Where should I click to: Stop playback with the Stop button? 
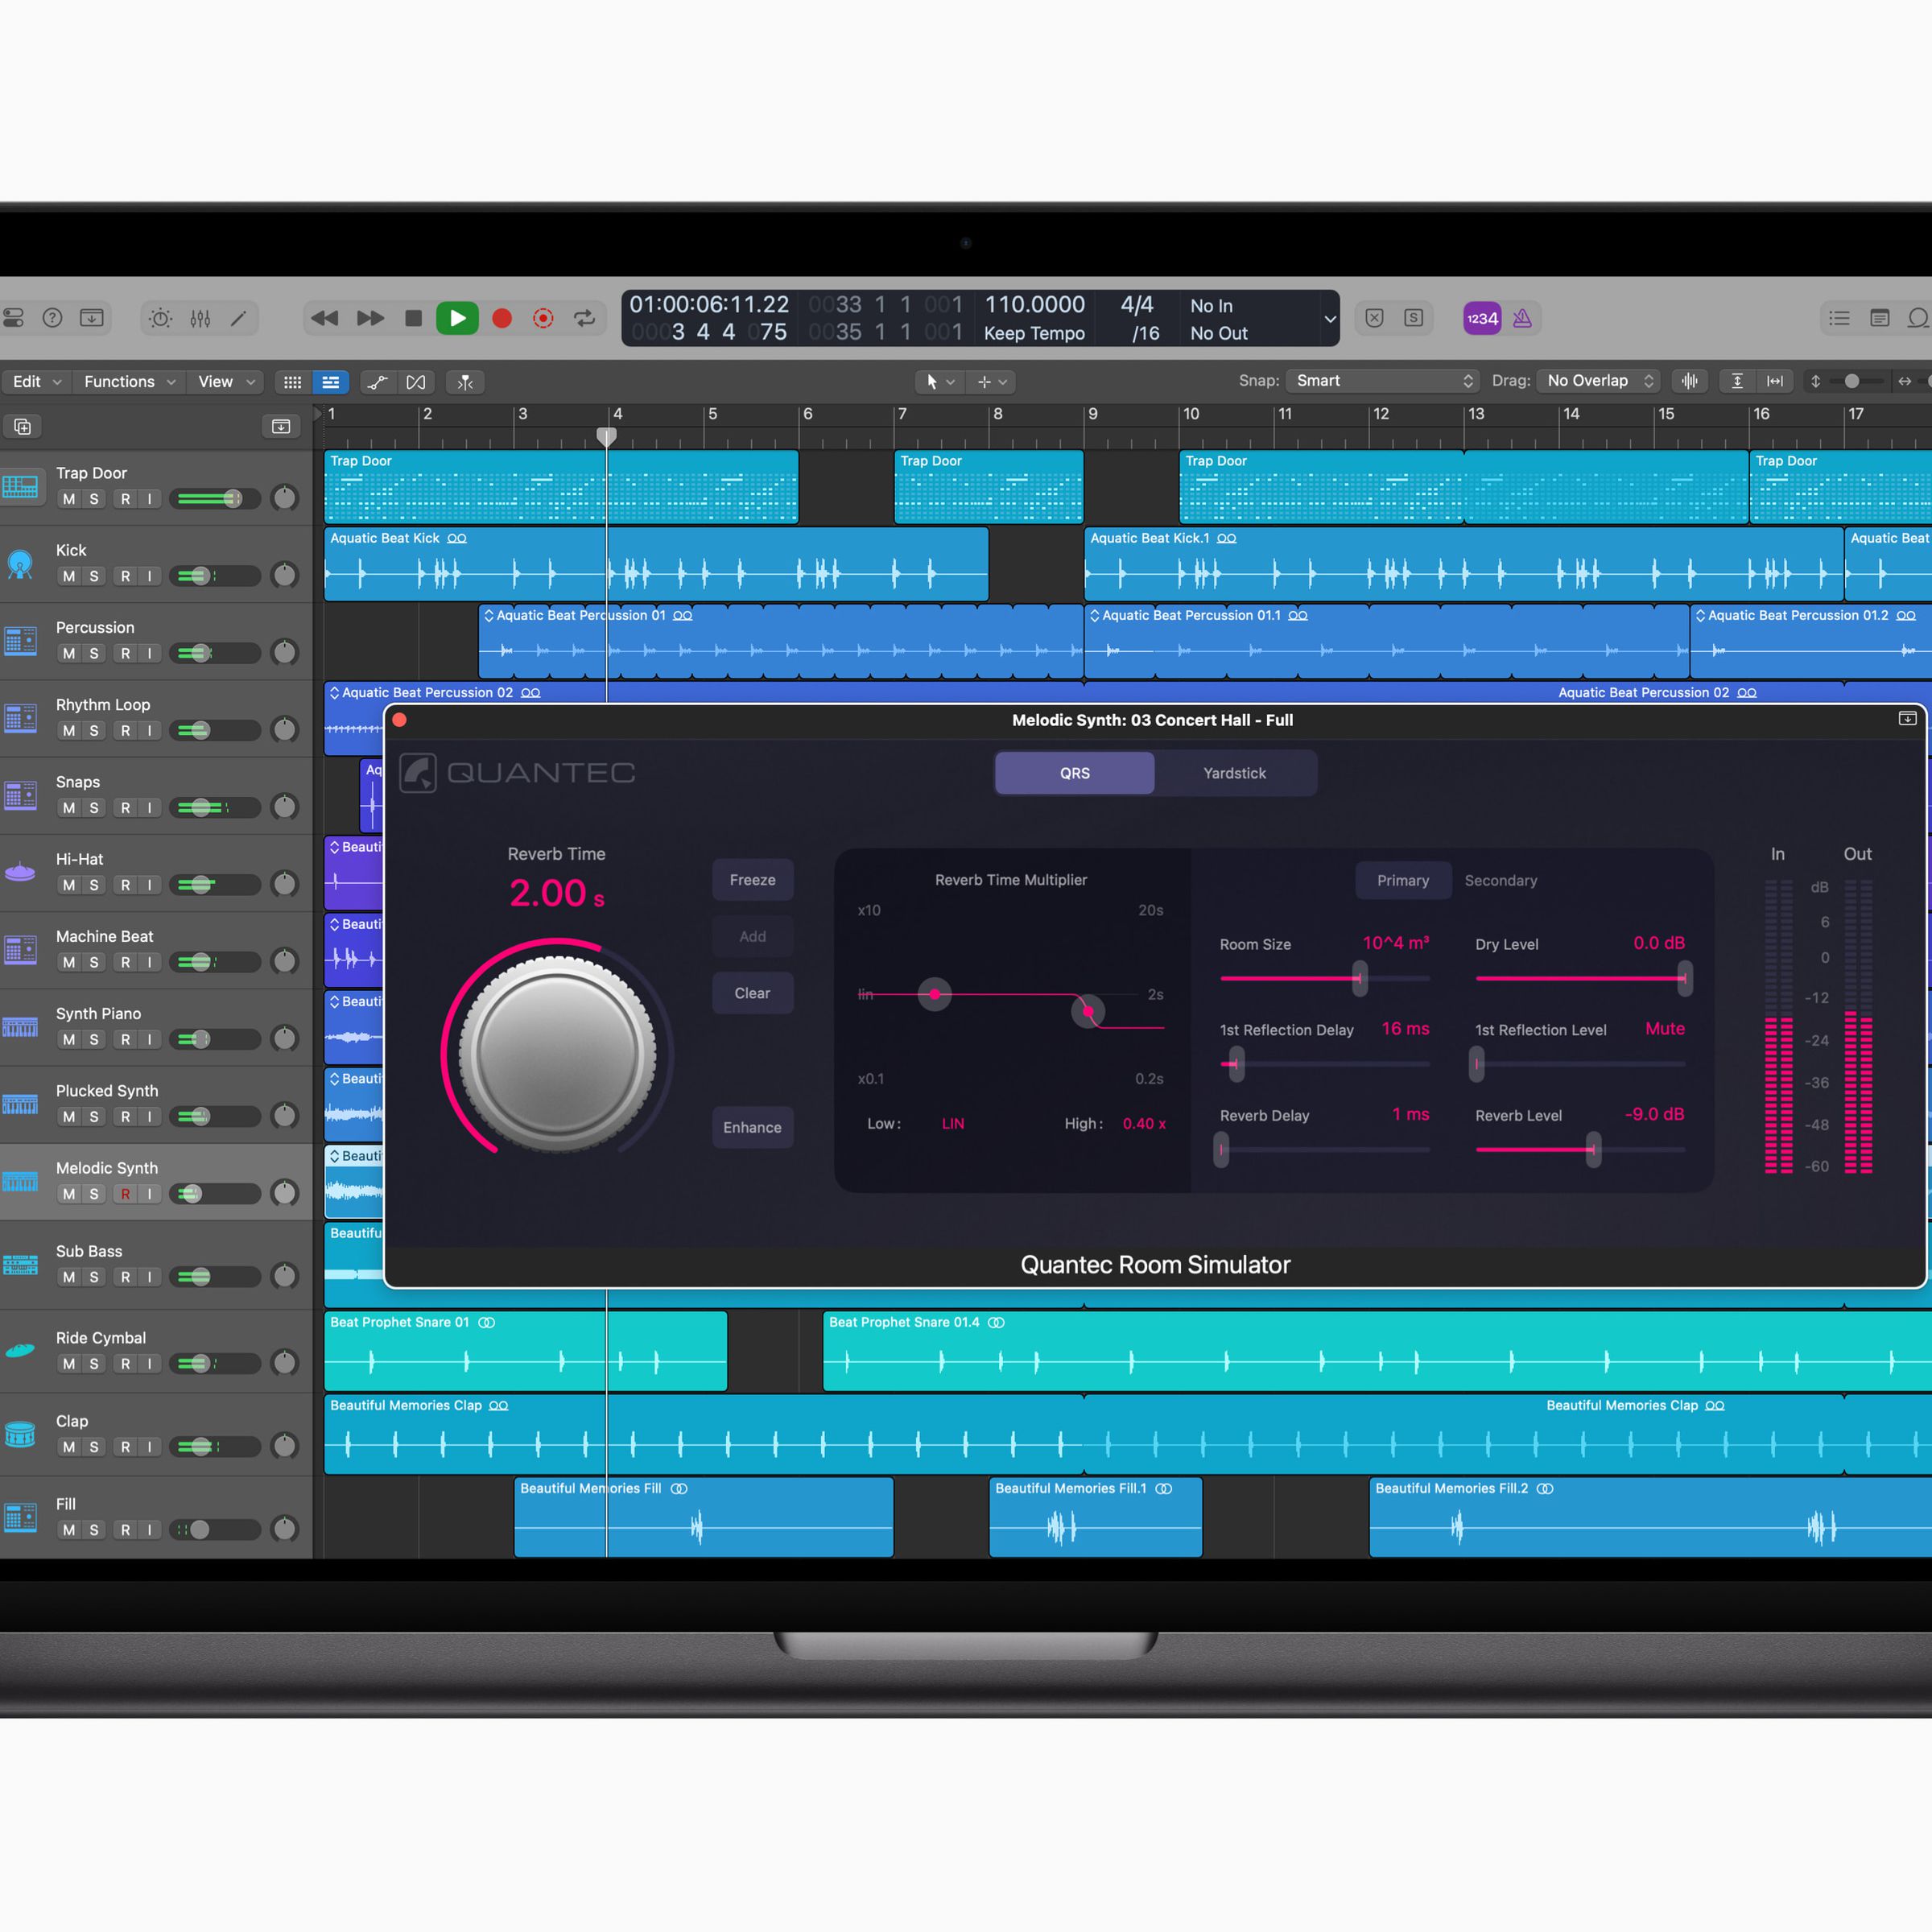click(x=413, y=318)
